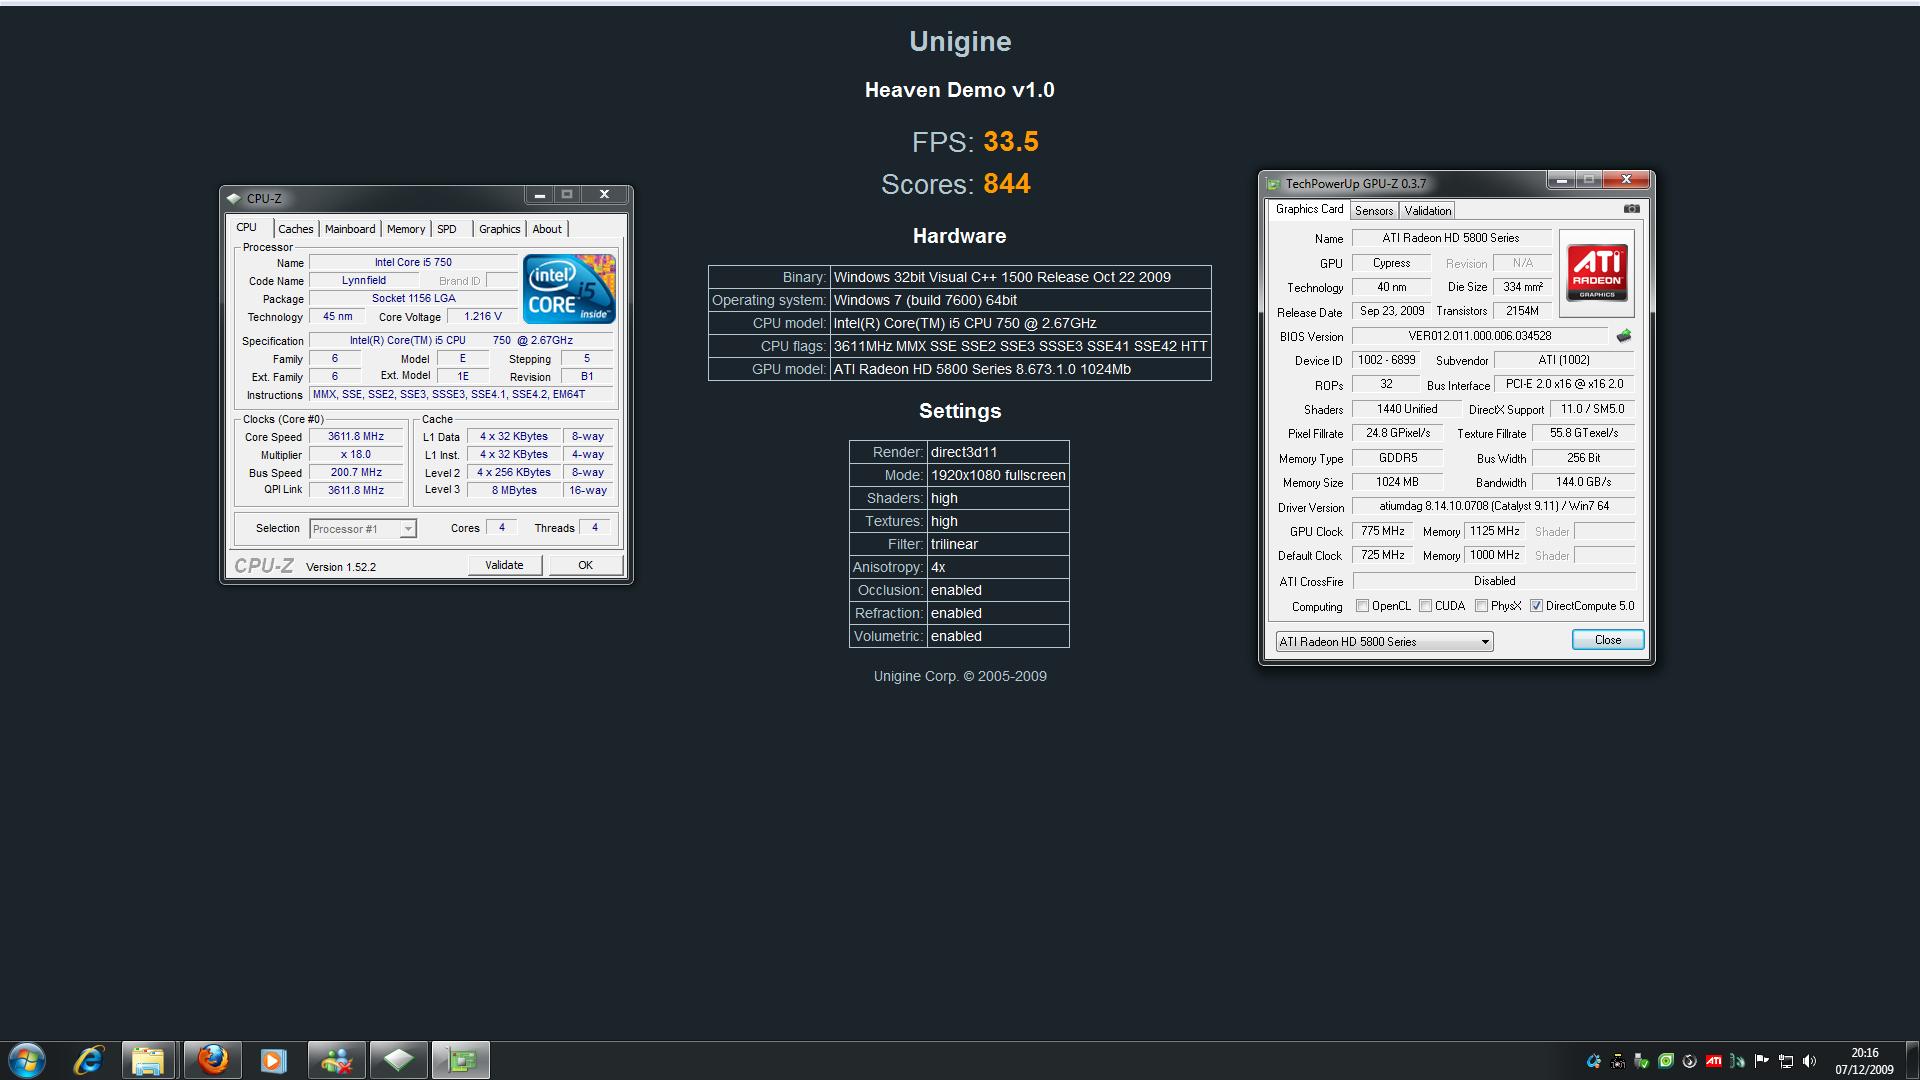Click the Show Desktop strip beside clock
Image resolution: width=1920 pixels, height=1080 pixels.
tap(1911, 1061)
